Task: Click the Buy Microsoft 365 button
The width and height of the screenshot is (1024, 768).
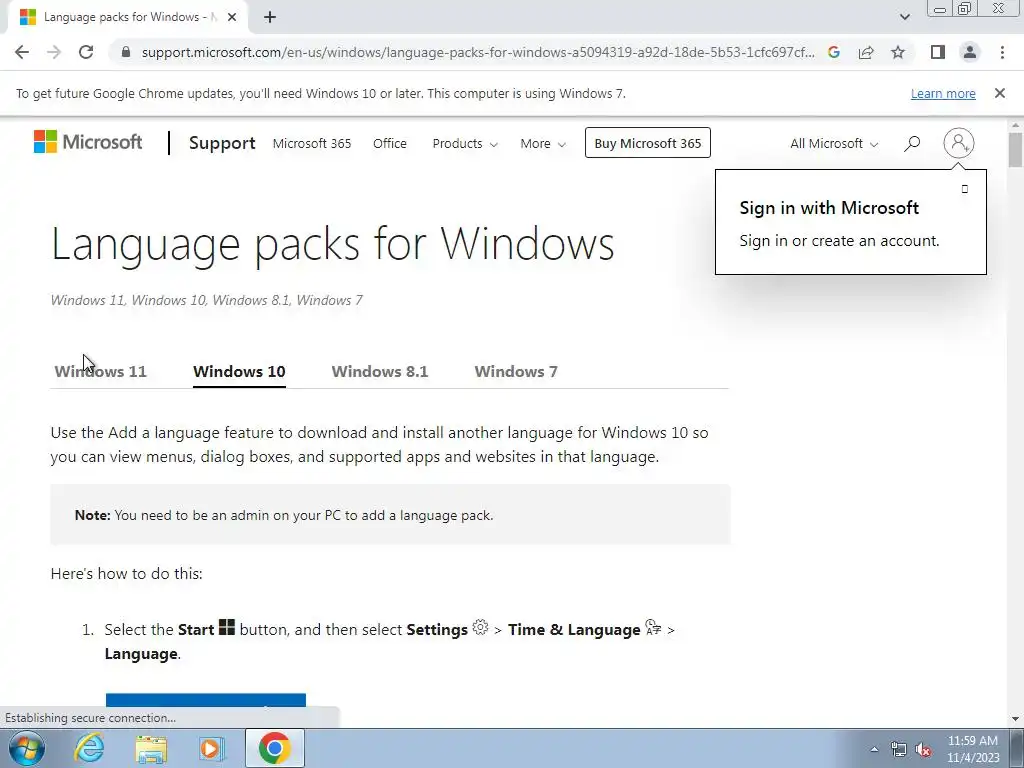Action: pyautogui.click(x=648, y=143)
